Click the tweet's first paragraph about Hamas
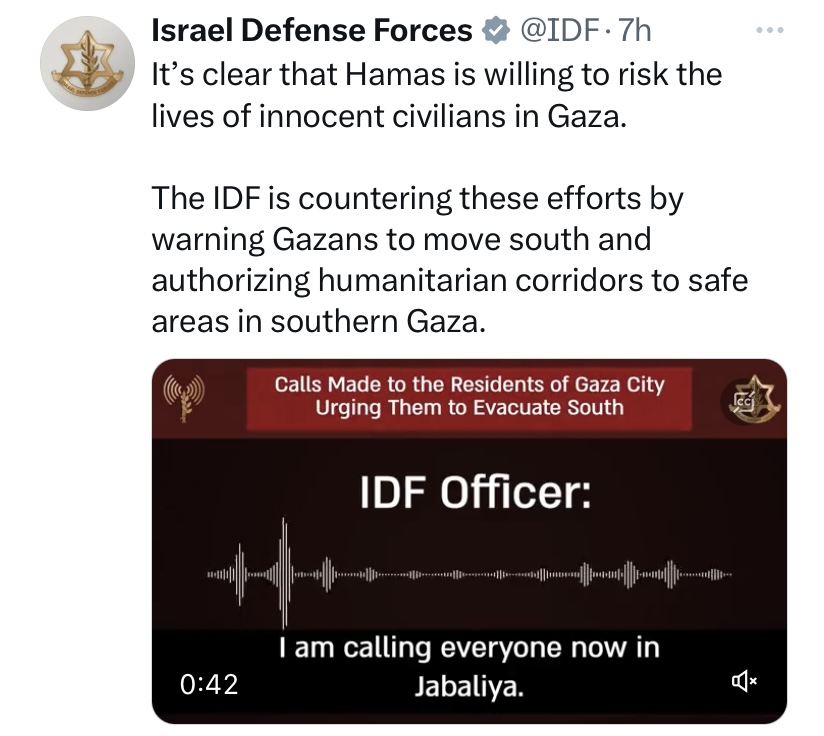Image resolution: width=824 pixels, height=736 pixels. pyautogui.click(x=435, y=96)
